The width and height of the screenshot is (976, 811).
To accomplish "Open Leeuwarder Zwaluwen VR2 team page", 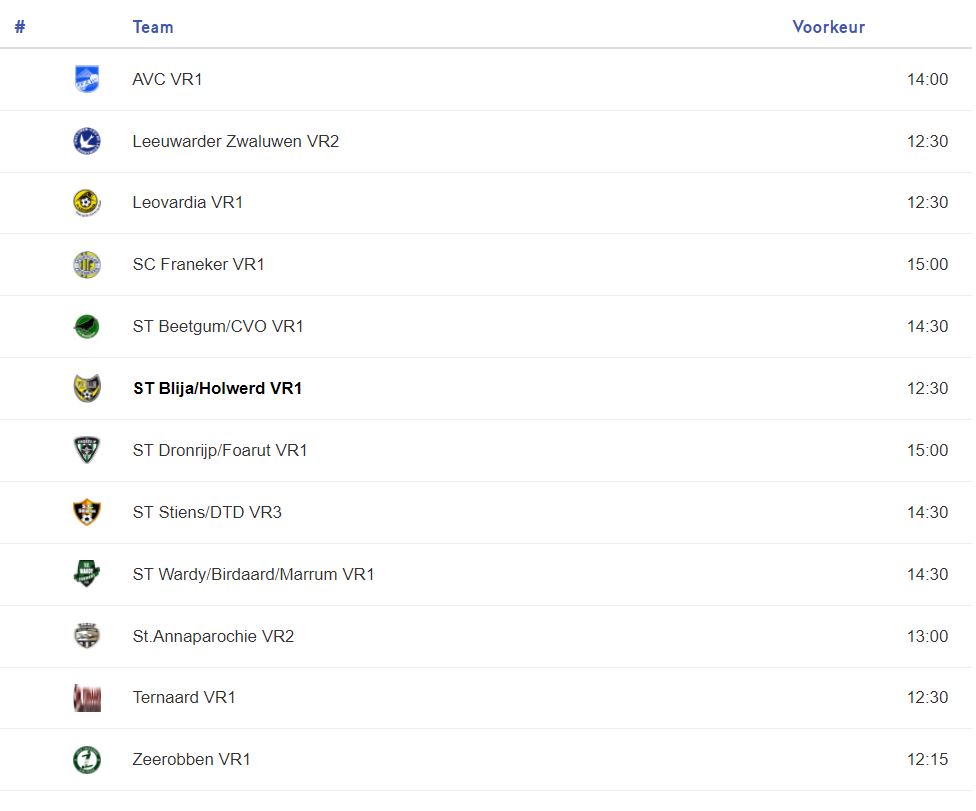I will click(235, 141).
